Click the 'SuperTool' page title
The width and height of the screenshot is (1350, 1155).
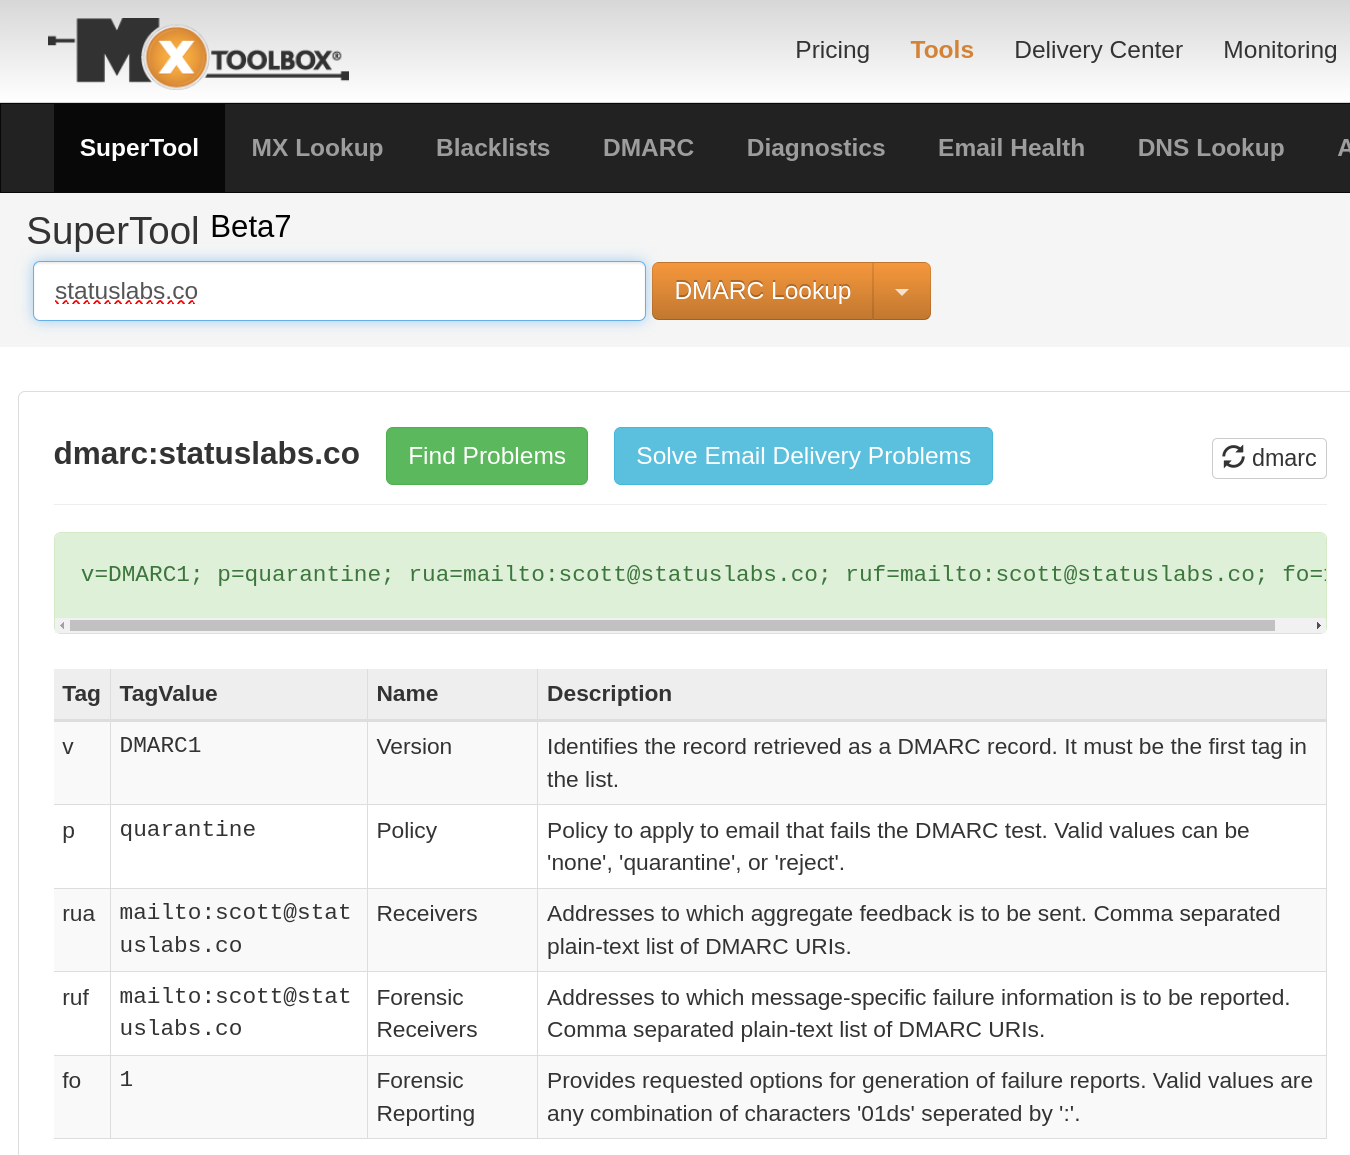[x=113, y=231]
